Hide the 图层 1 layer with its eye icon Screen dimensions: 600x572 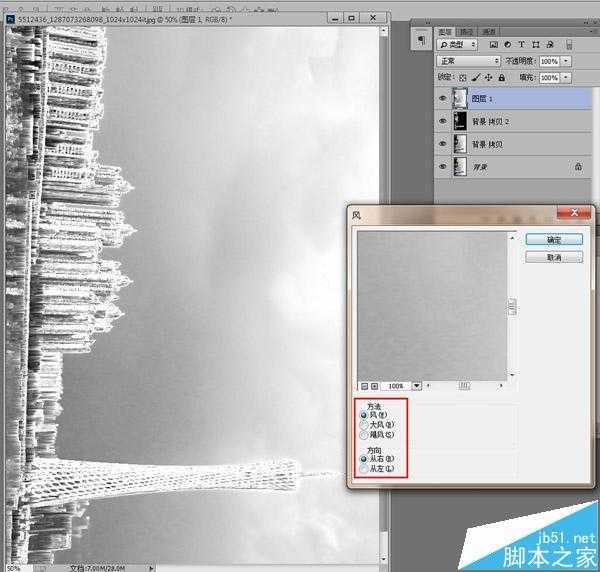coord(443,98)
